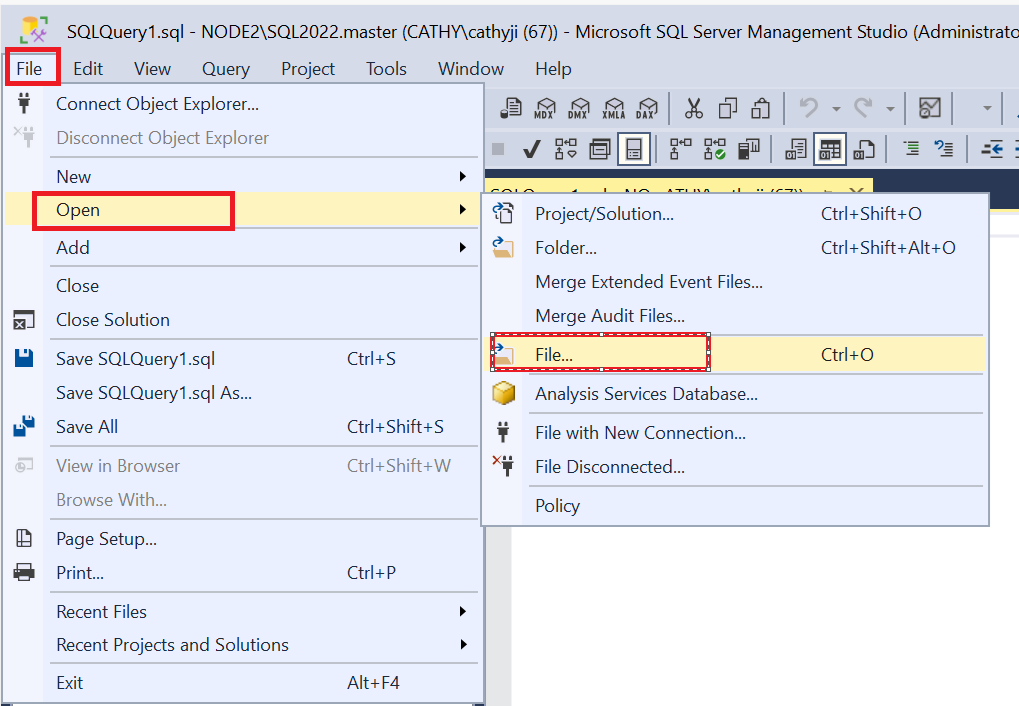Image resolution: width=1019 pixels, height=706 pixels.
Task: Toggle Include Client Statistics icon
Action: (749, 149)
